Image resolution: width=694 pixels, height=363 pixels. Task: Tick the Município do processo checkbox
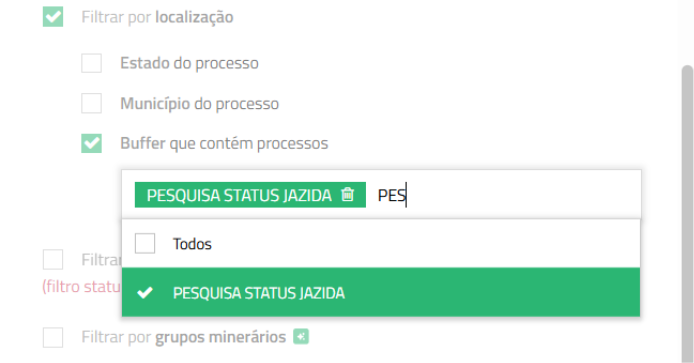coord(91,103)
